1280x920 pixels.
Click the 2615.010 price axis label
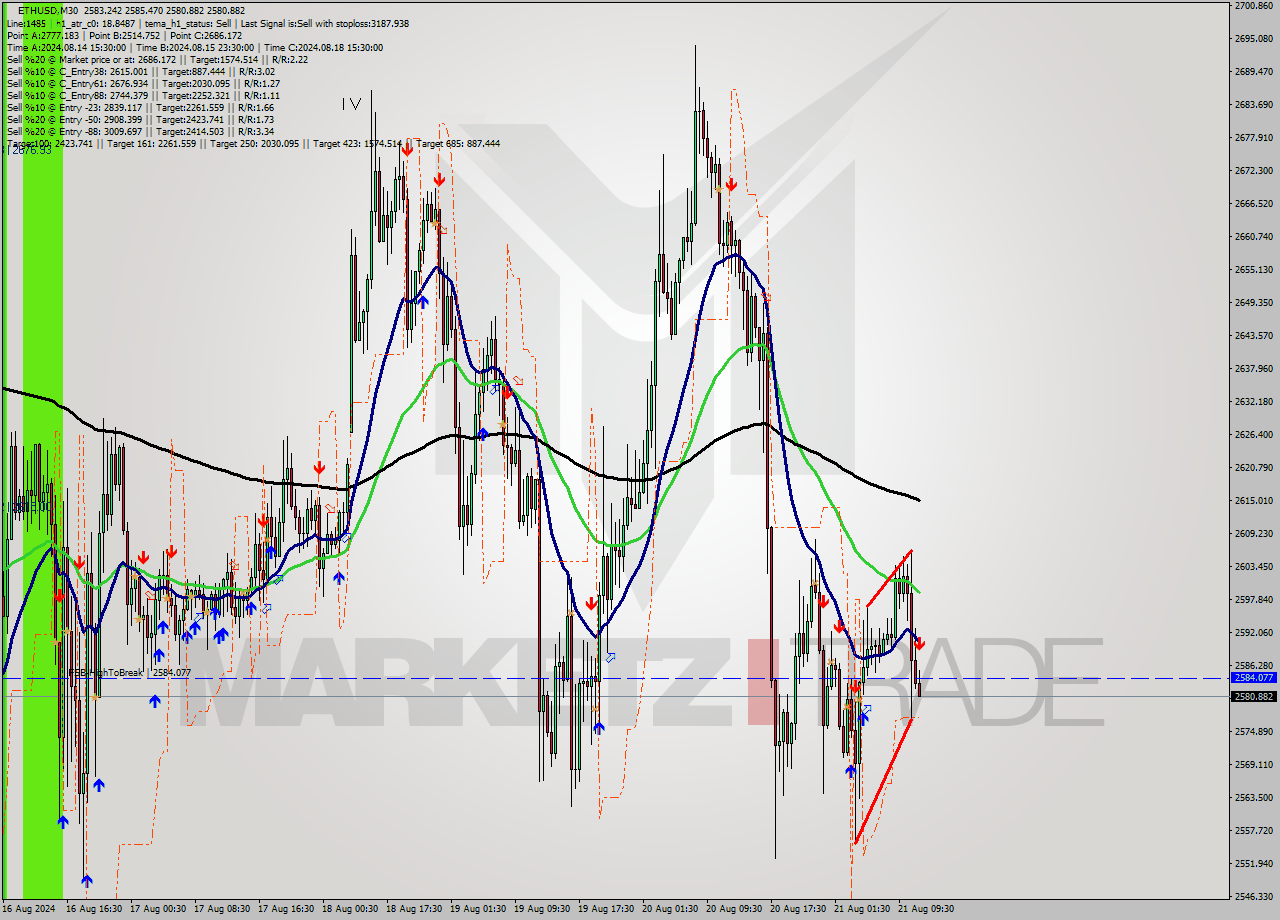coord(1253,501)
